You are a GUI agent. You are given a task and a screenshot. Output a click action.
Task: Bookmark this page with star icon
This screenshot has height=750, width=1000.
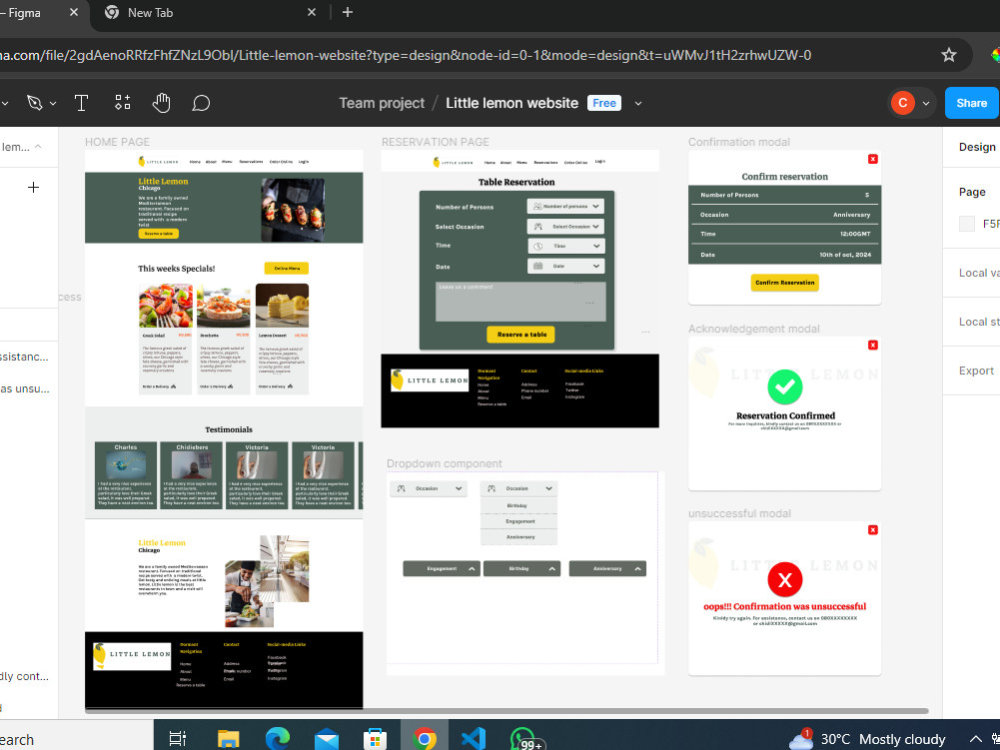coord(948,55)
